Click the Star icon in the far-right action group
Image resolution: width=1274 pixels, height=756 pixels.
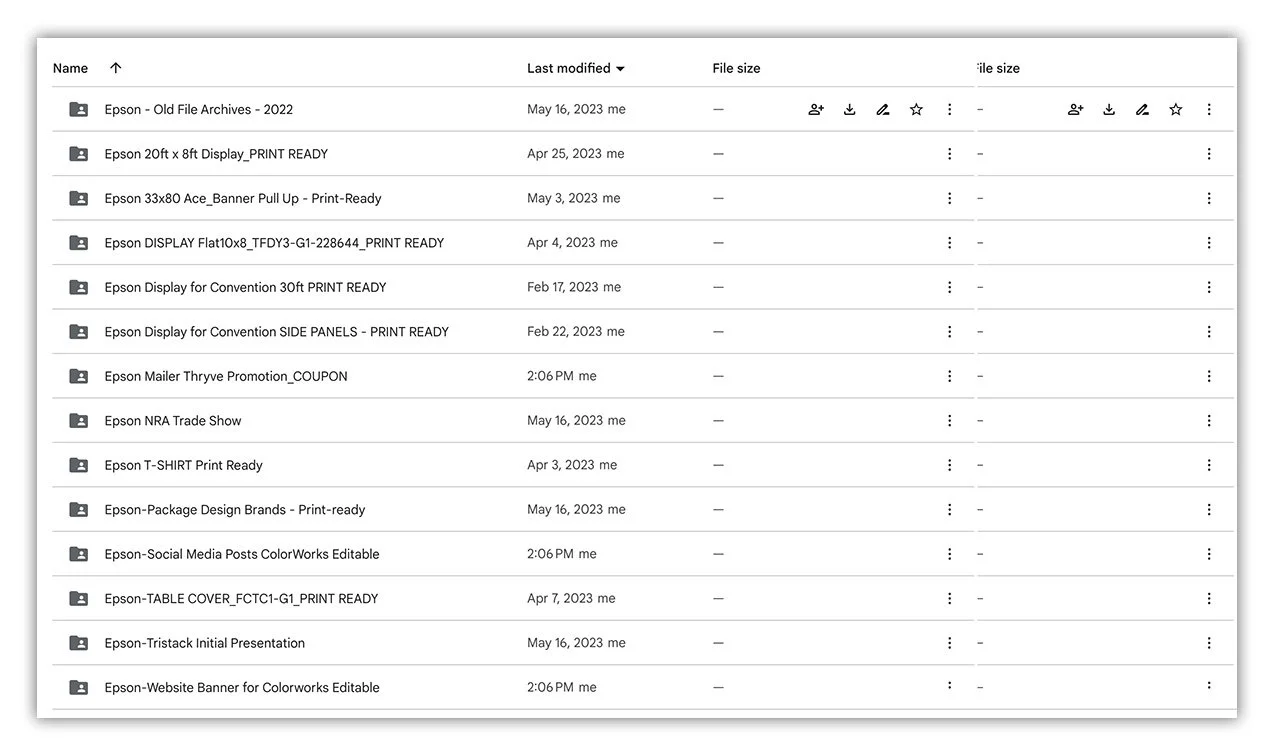coord(1176,110)
